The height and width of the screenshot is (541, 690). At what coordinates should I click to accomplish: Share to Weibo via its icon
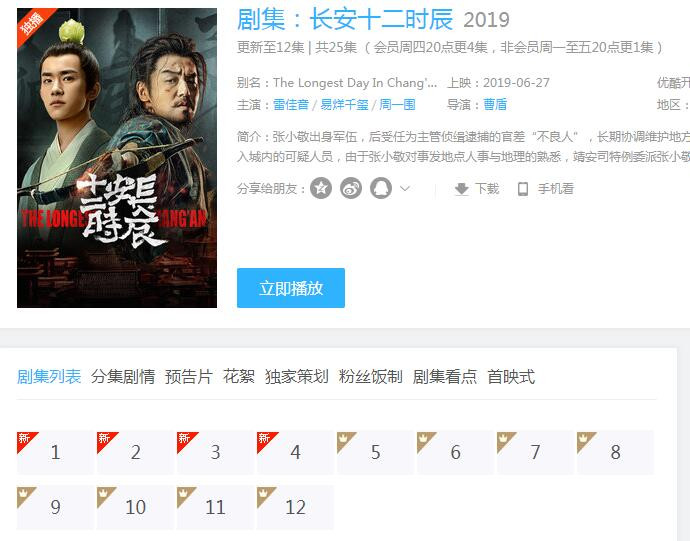pyautogui.click(x=351, y=188)
